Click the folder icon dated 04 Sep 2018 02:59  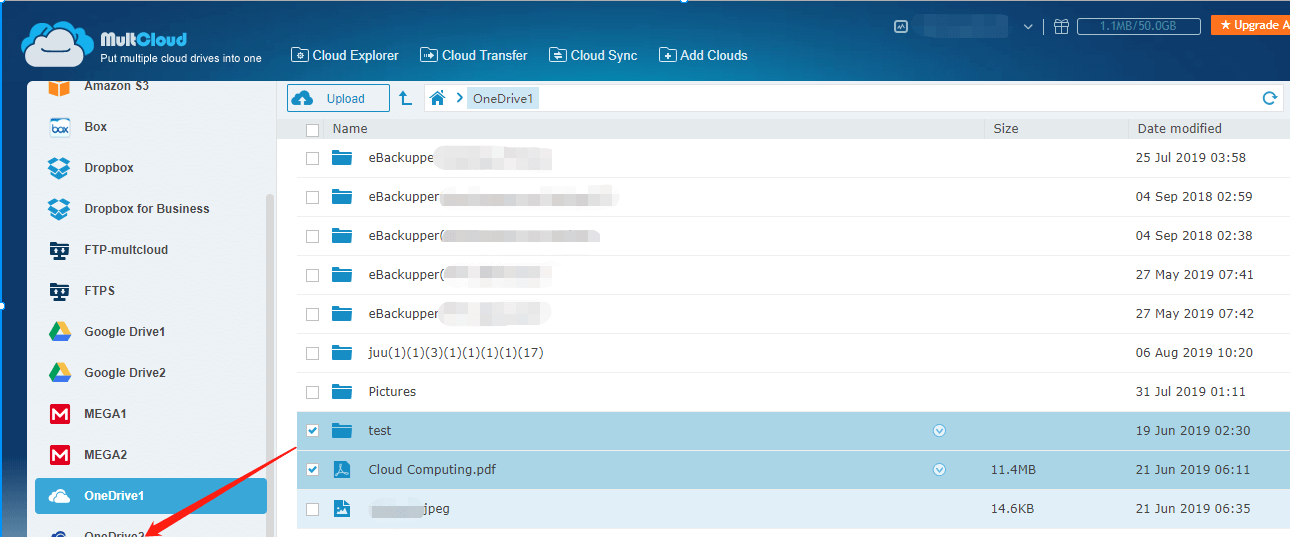coord(343,197)
